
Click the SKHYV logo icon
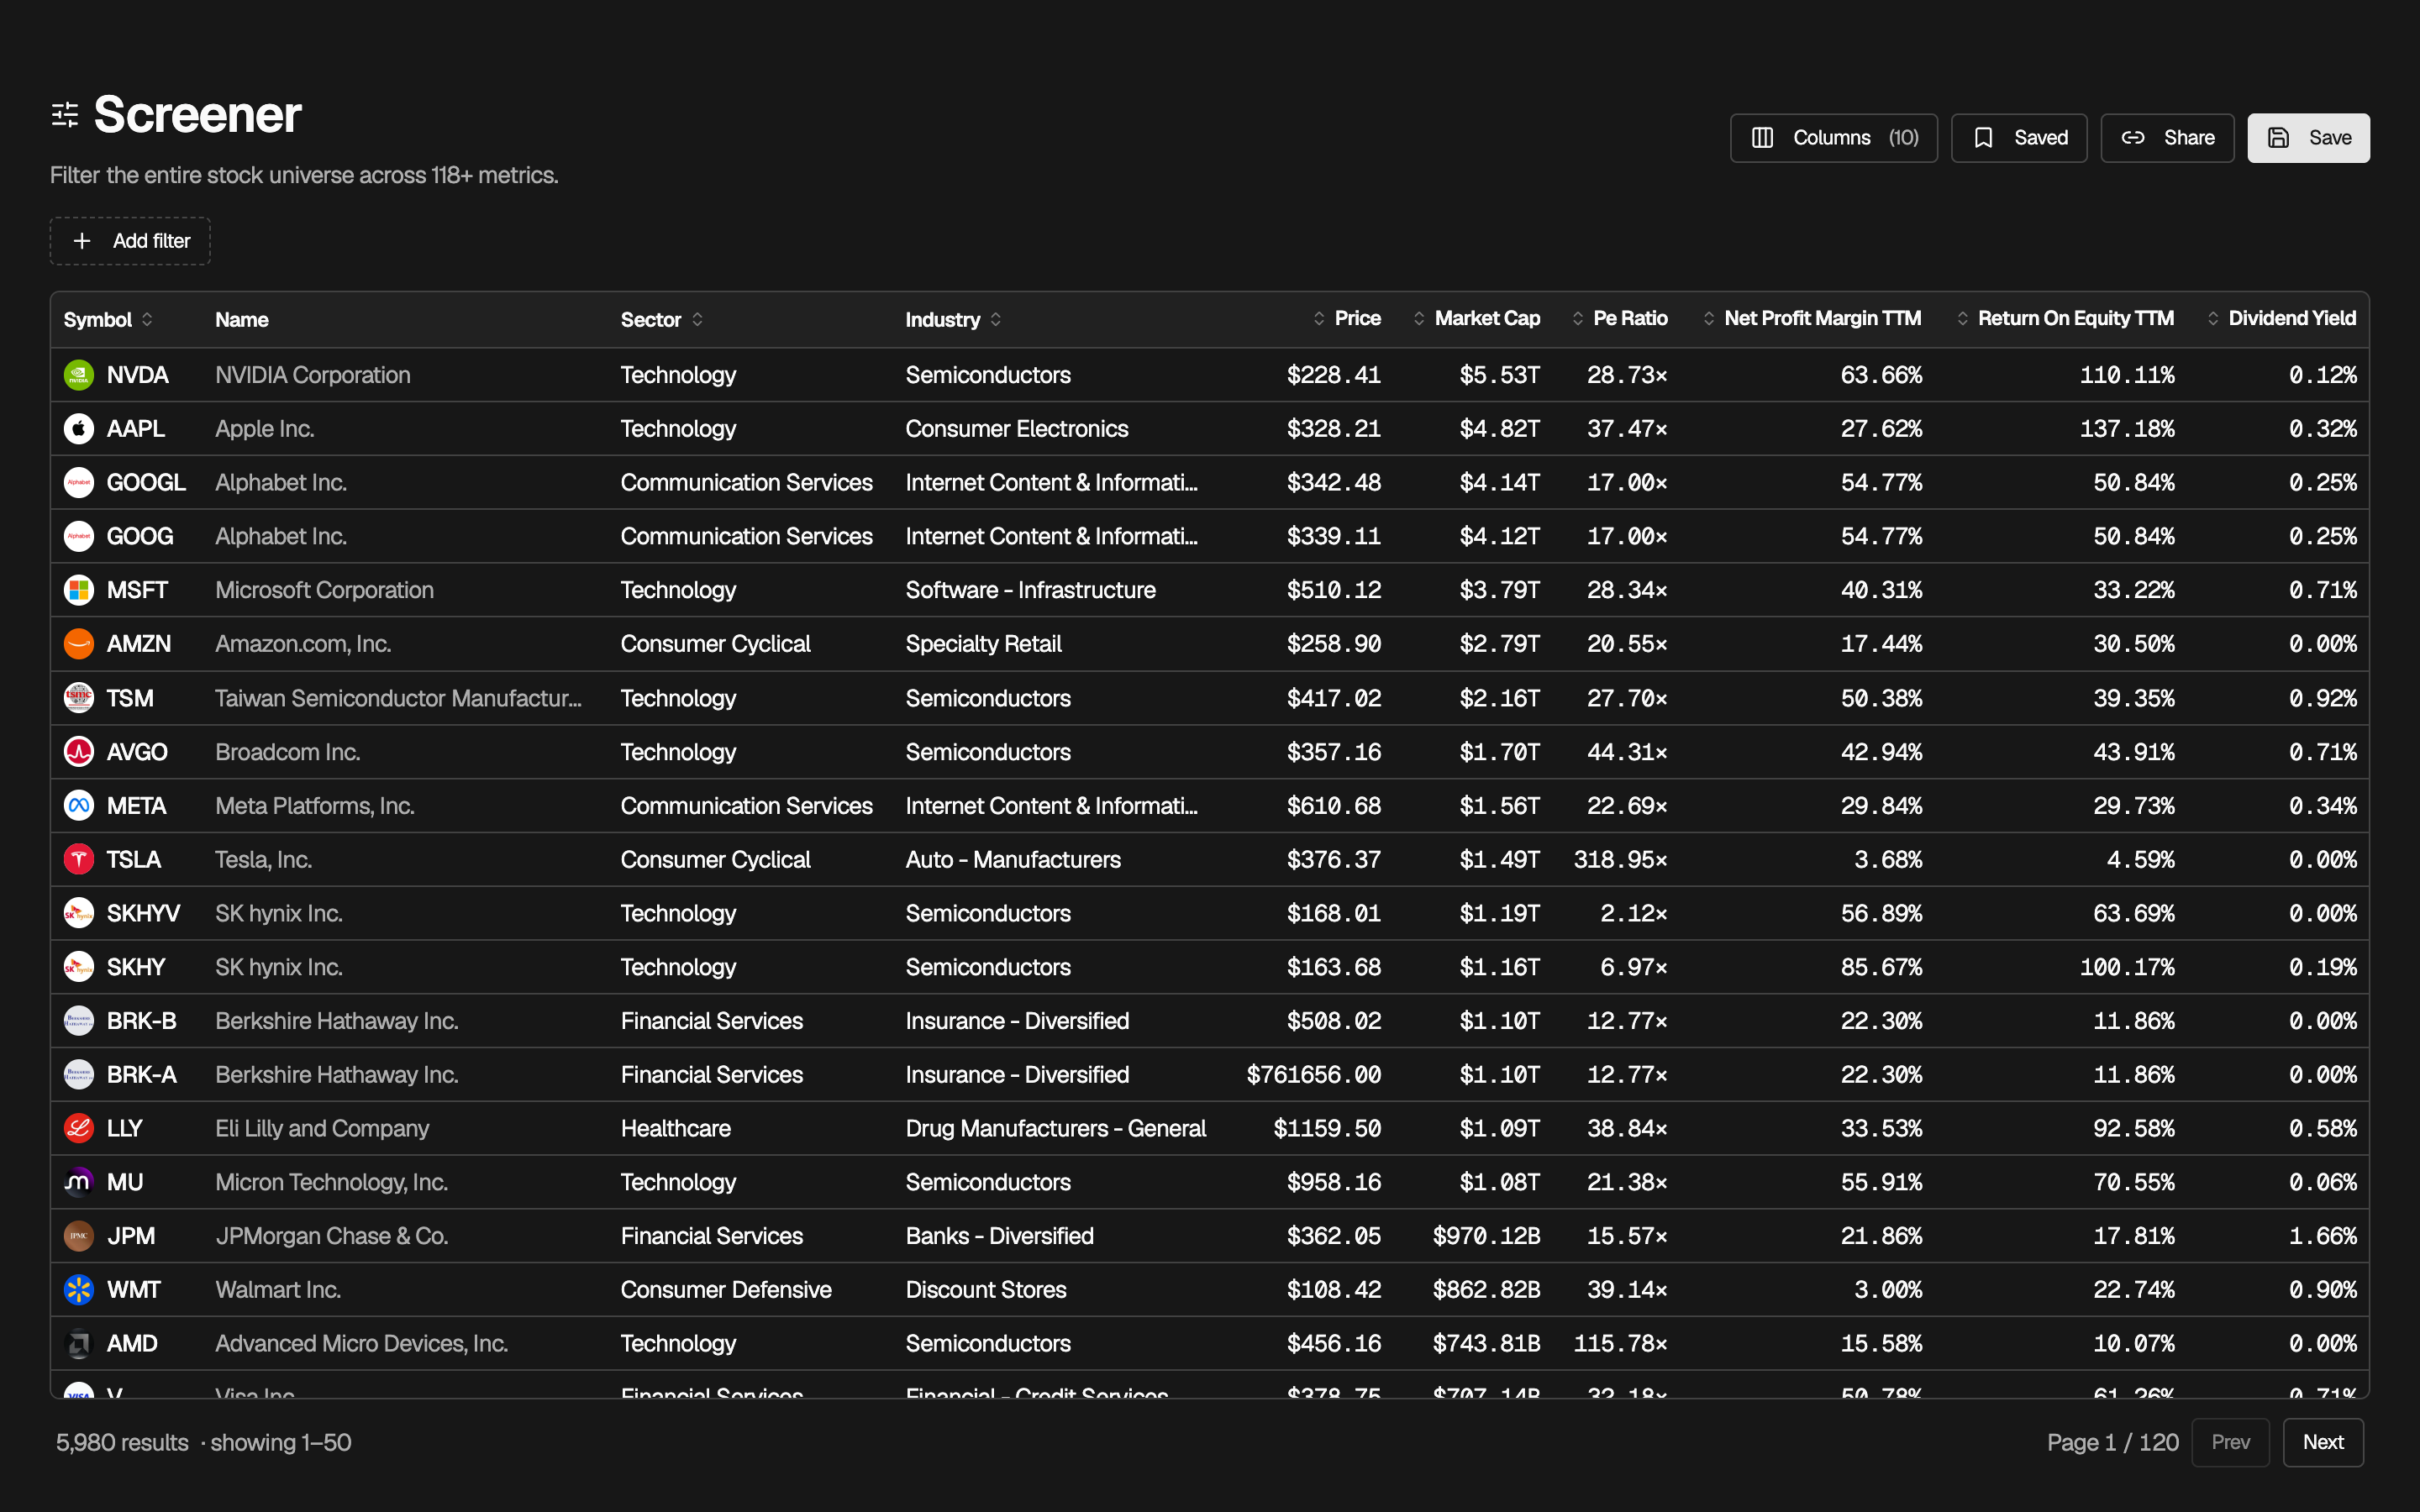[79, 914]
